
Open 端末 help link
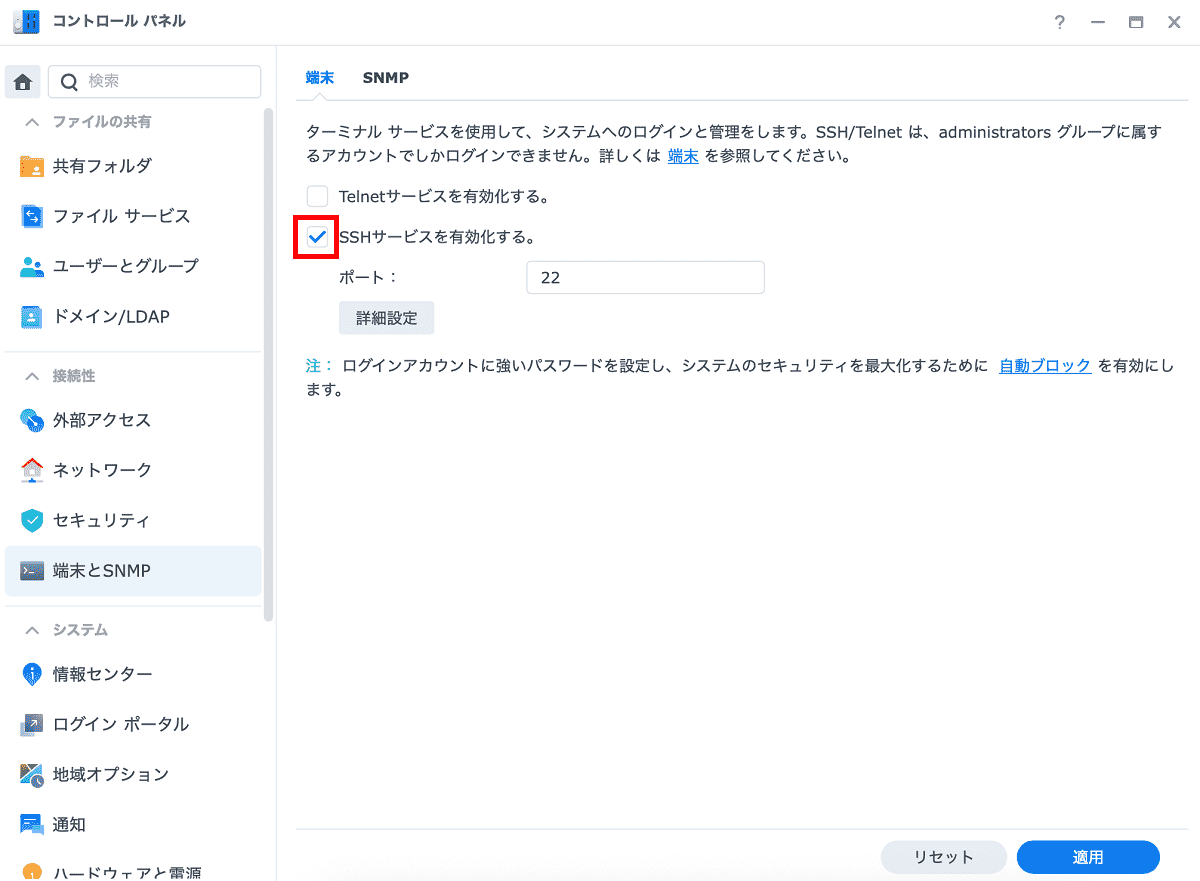(x=683, y=156)
